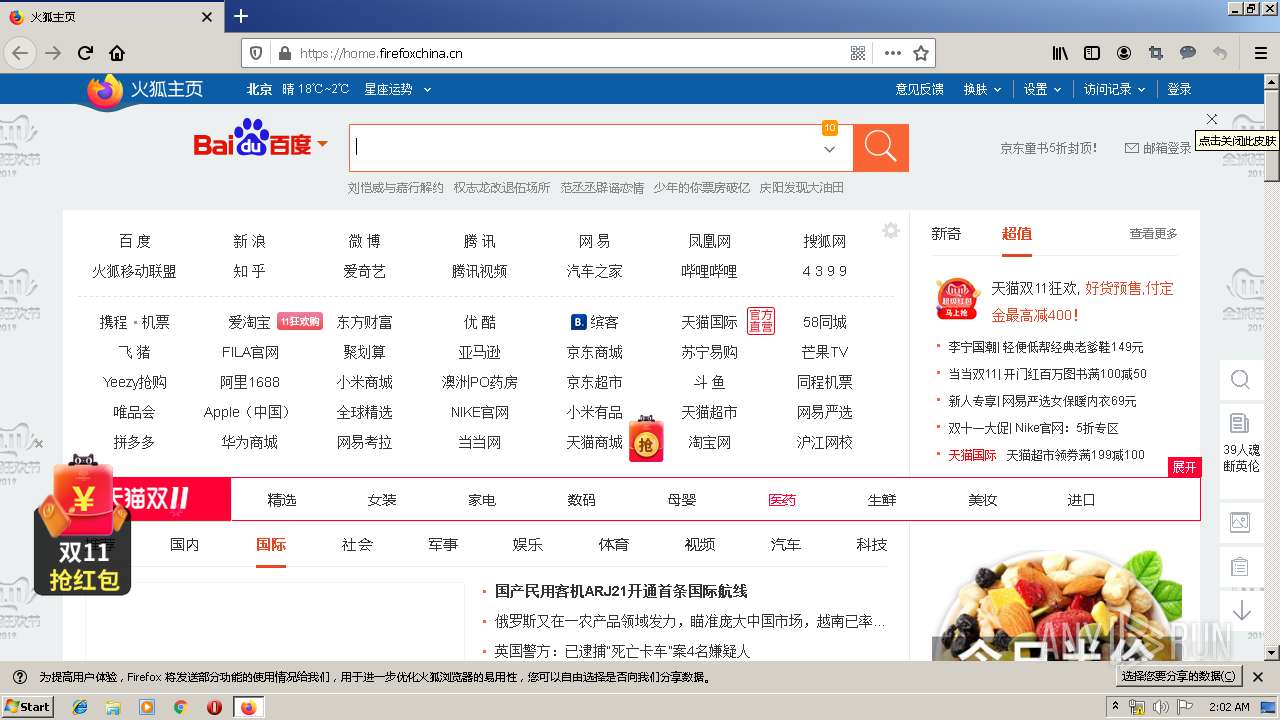Image resolution: width=1280 pixels, height=720 pixels.
Task: View site security padlock info
Action: (284, 53)
